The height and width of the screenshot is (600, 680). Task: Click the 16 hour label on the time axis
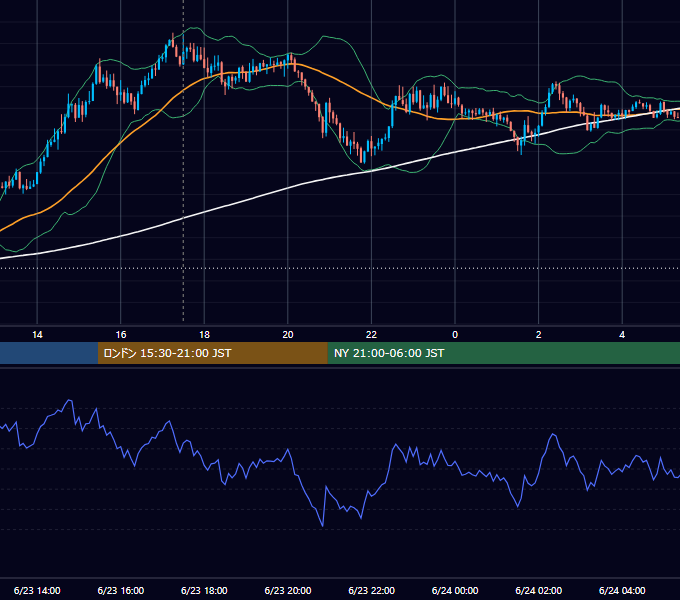coord(121,335)
